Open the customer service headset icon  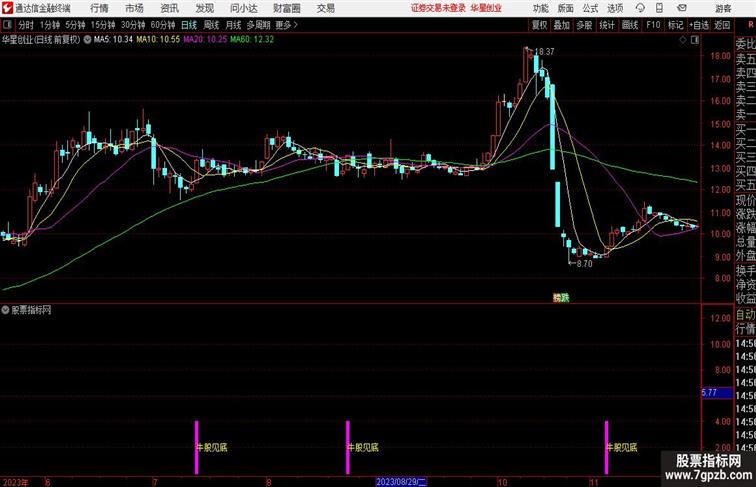tap(640, 8)
